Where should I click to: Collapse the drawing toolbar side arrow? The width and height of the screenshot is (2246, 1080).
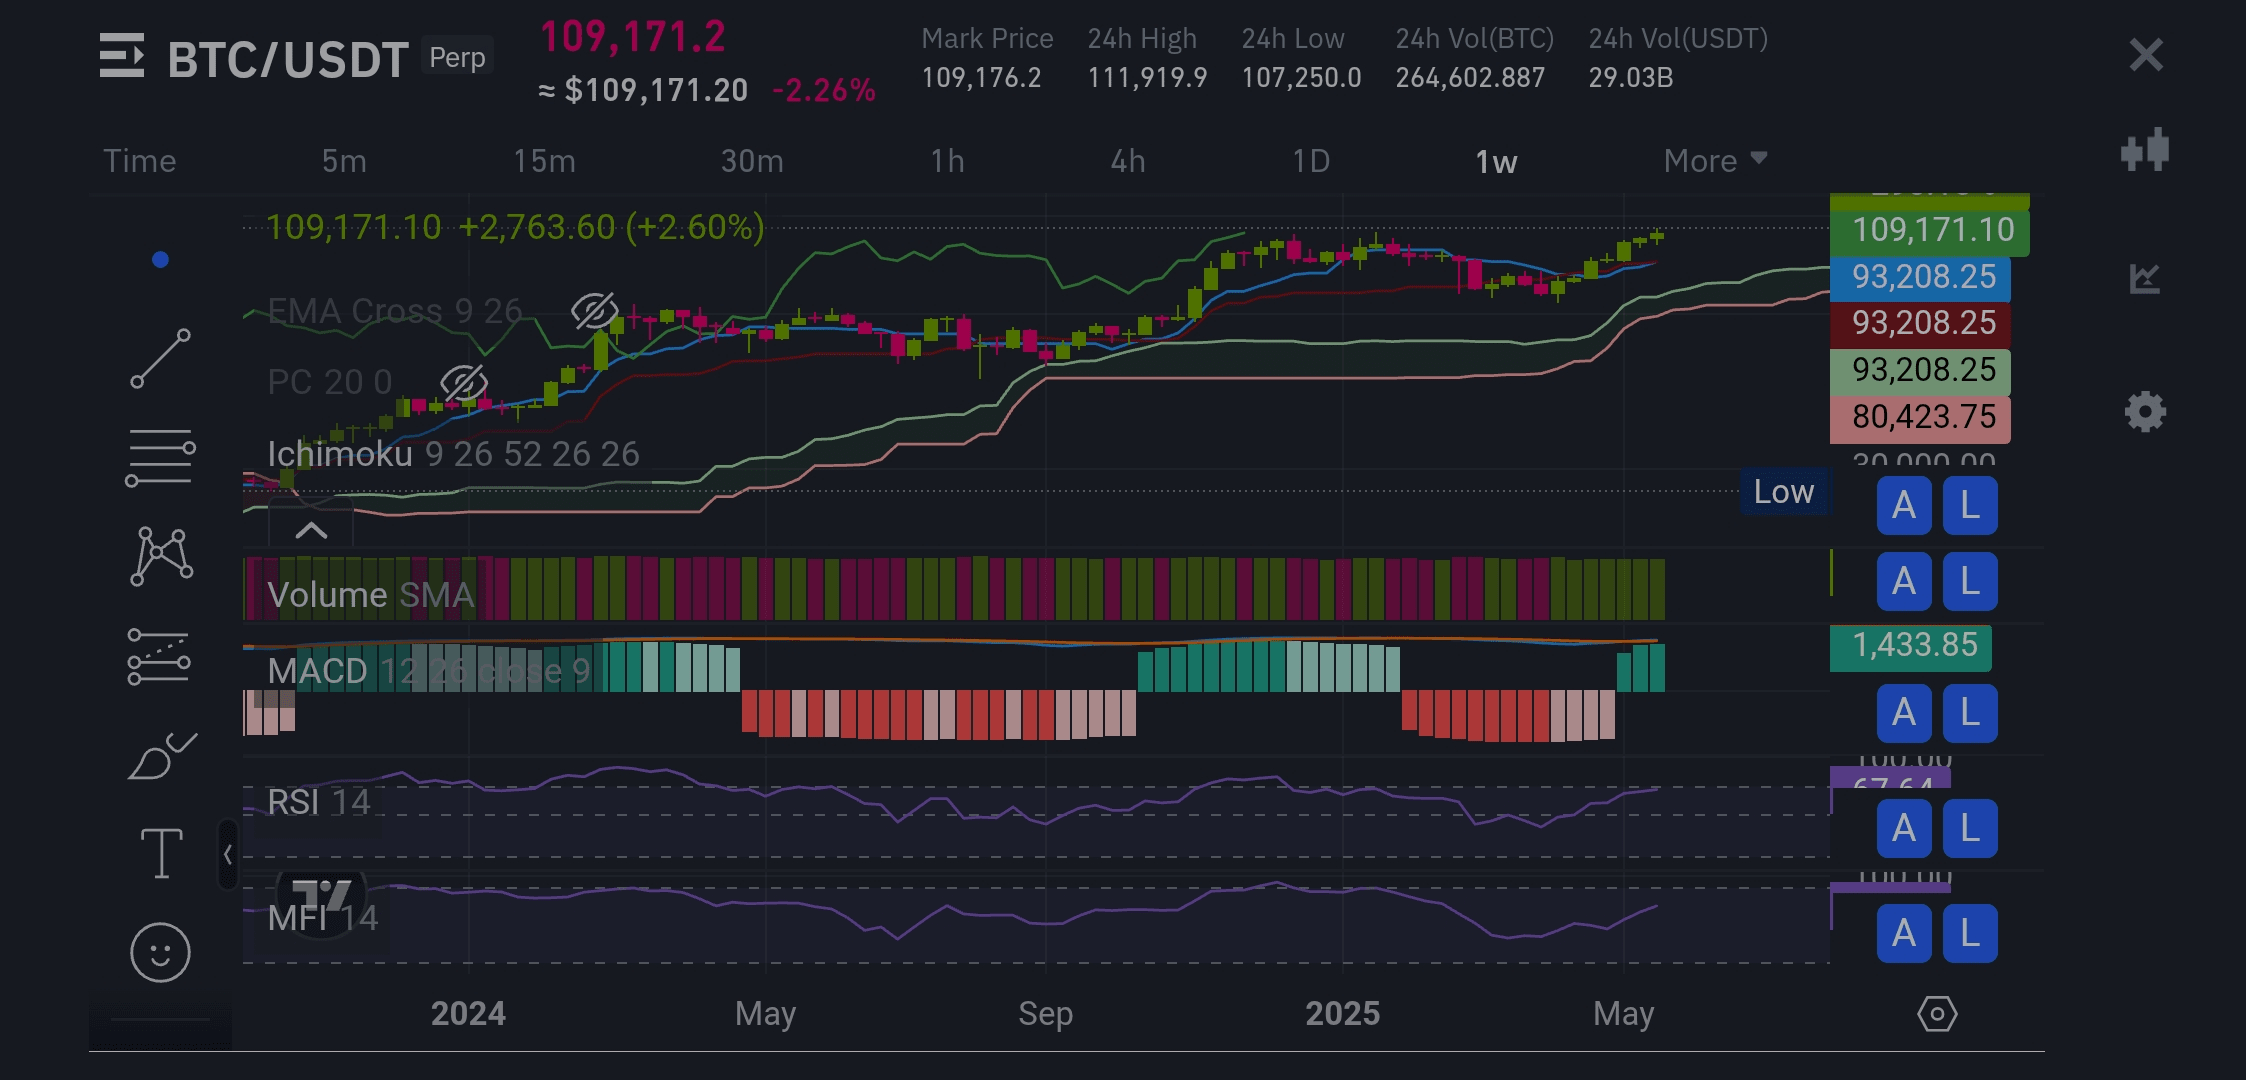(x=228, y=854)
